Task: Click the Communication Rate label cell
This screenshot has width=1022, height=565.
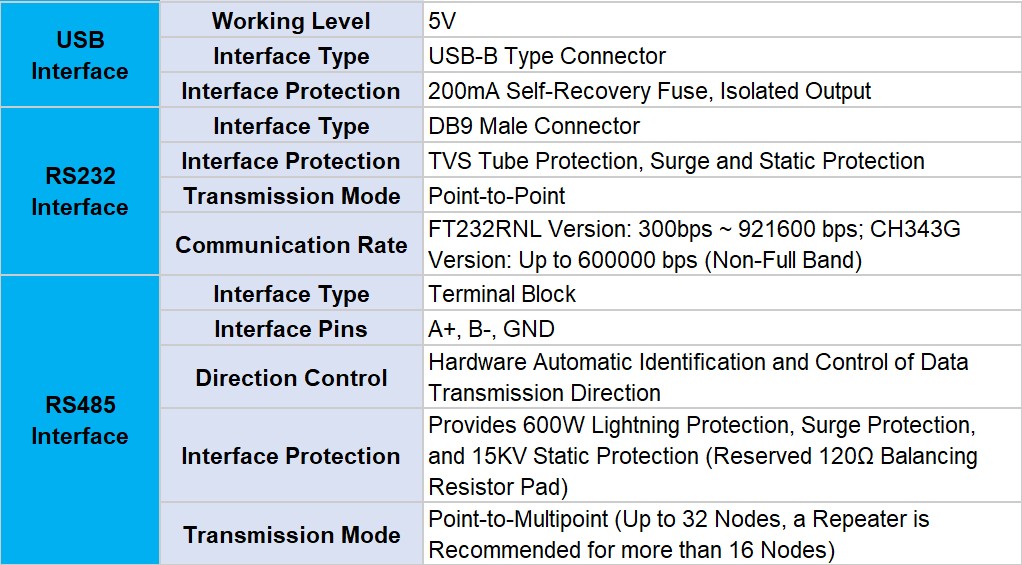Action: tap(290, 244)
